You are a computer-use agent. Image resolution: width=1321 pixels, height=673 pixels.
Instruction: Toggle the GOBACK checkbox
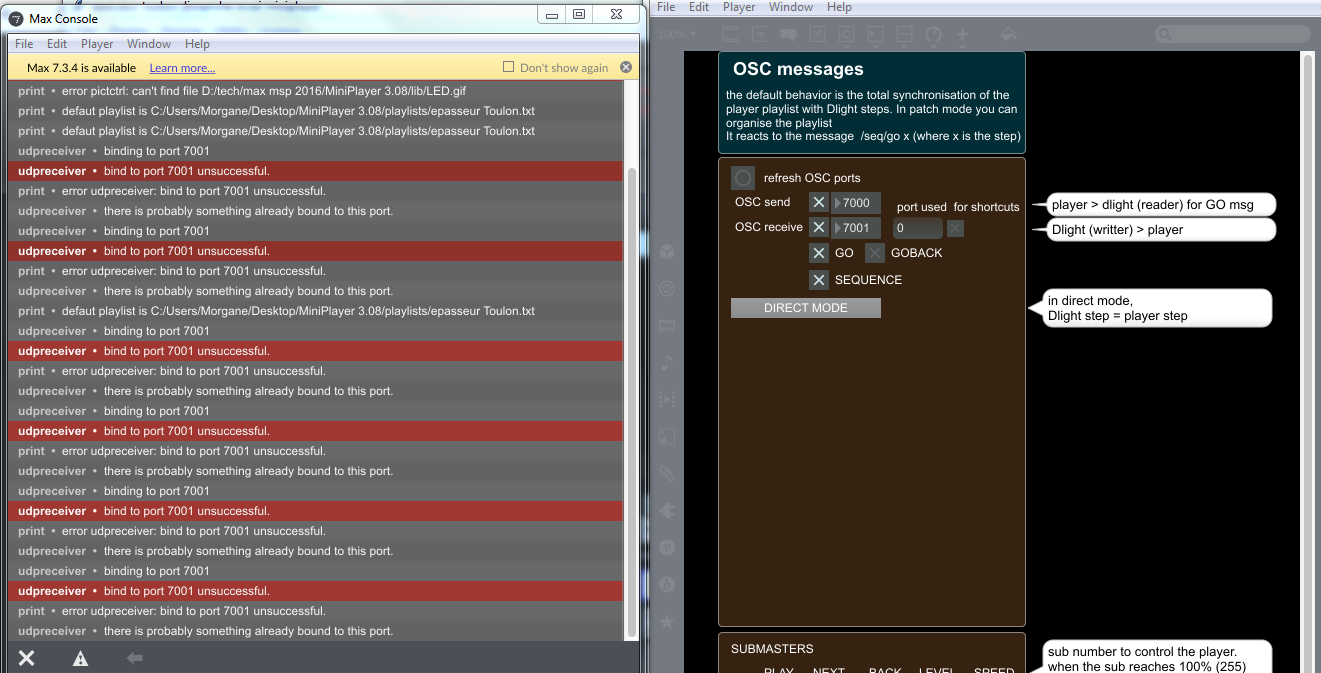point(875,253)
